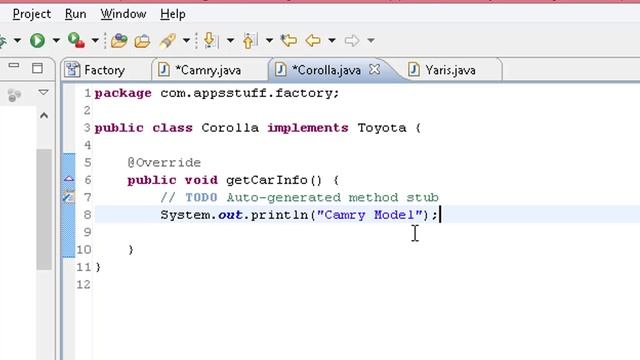Select the Corolla.java tab
Image resolution: width=640 pixels, height=360 pixels.
click(326, 70)
